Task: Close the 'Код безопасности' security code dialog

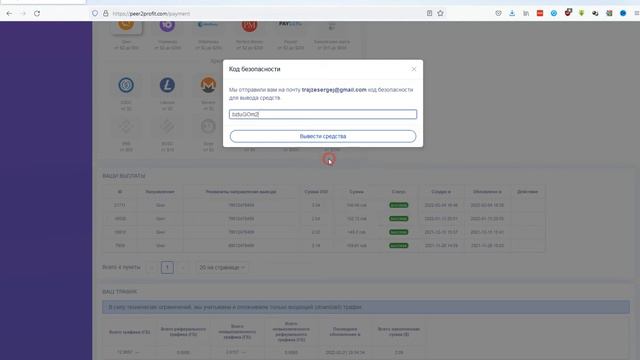Action: pyautogui.click(x=414, y=69)
